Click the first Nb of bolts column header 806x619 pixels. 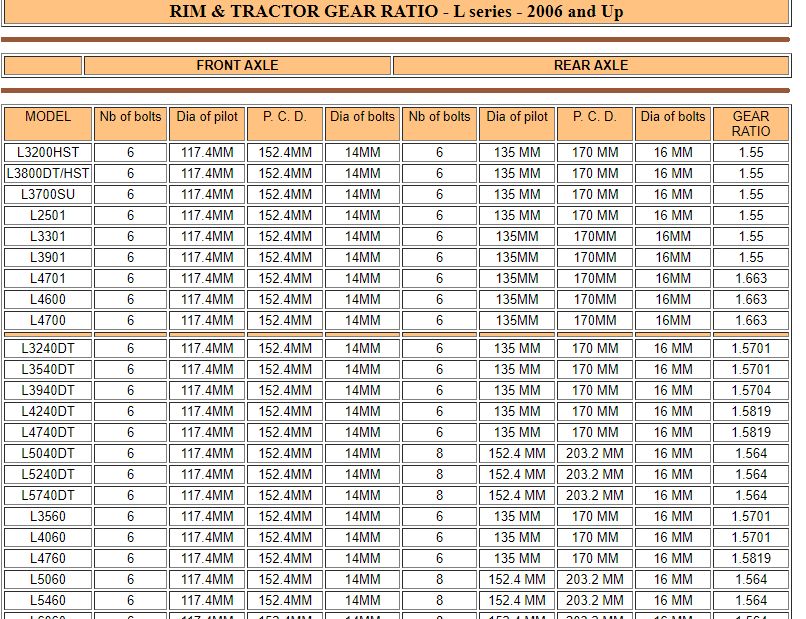click(129, 117)
